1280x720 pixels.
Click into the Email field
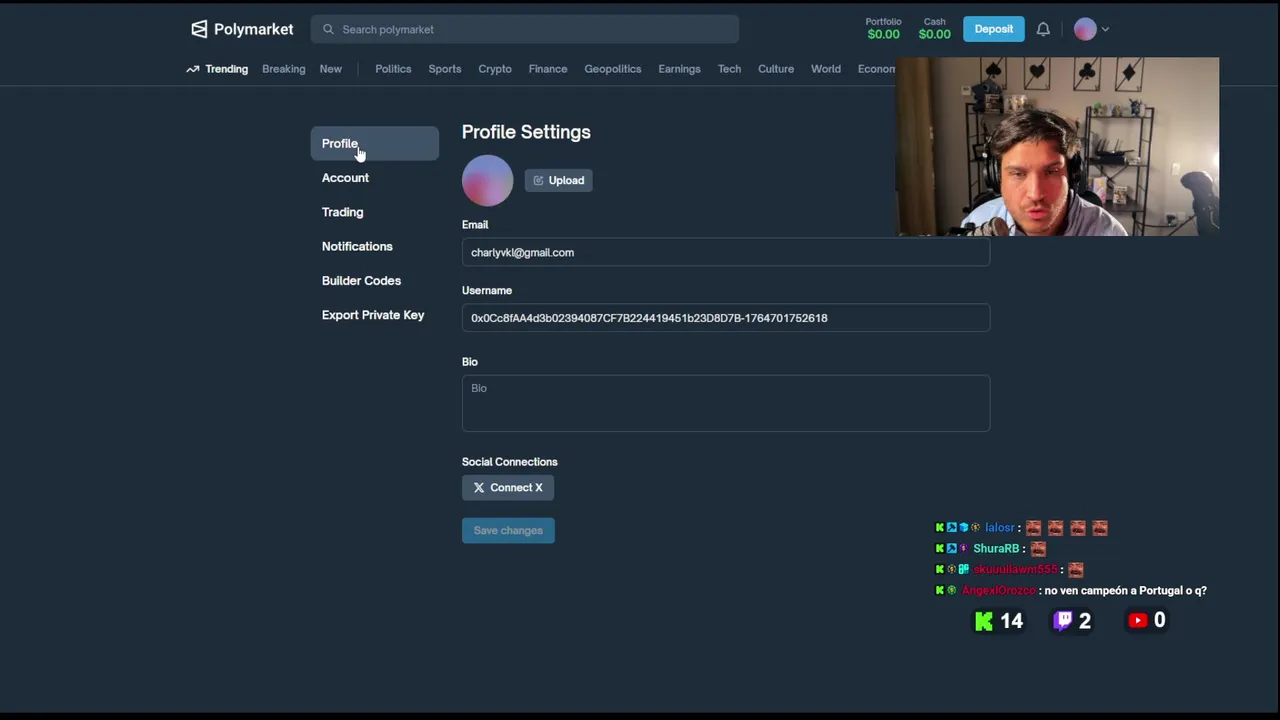tap(726, 252)
